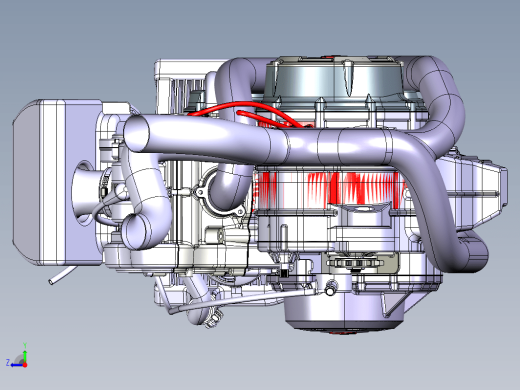520x390 pixels.
Task: Select the large horizontal exhaust pipe
Action: point(267,143)
